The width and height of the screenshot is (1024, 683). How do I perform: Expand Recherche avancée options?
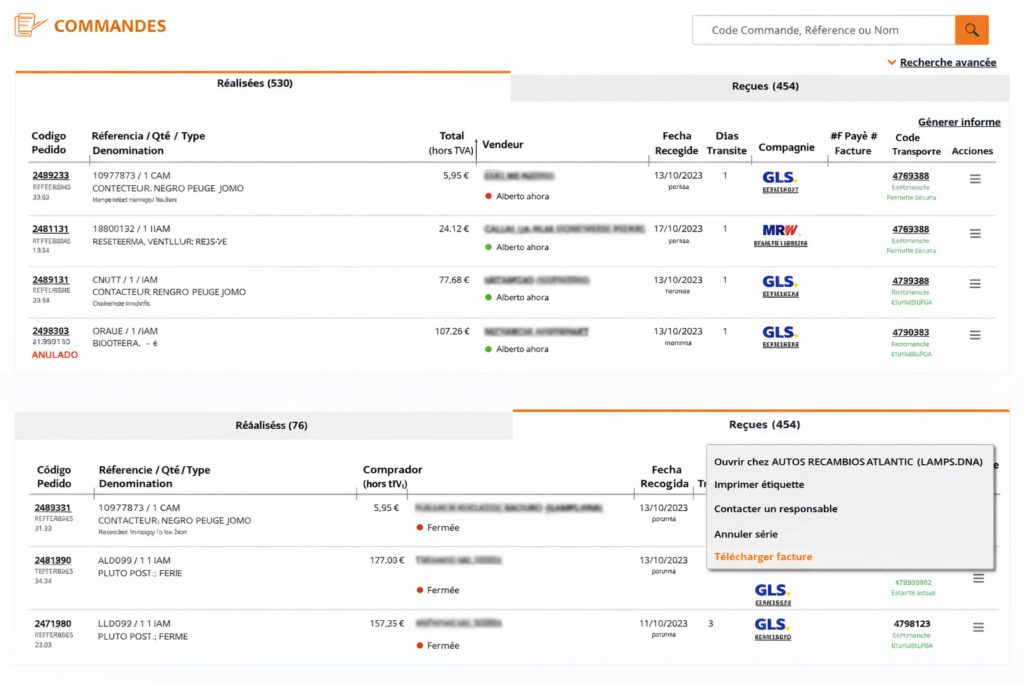tap(947, 62)
